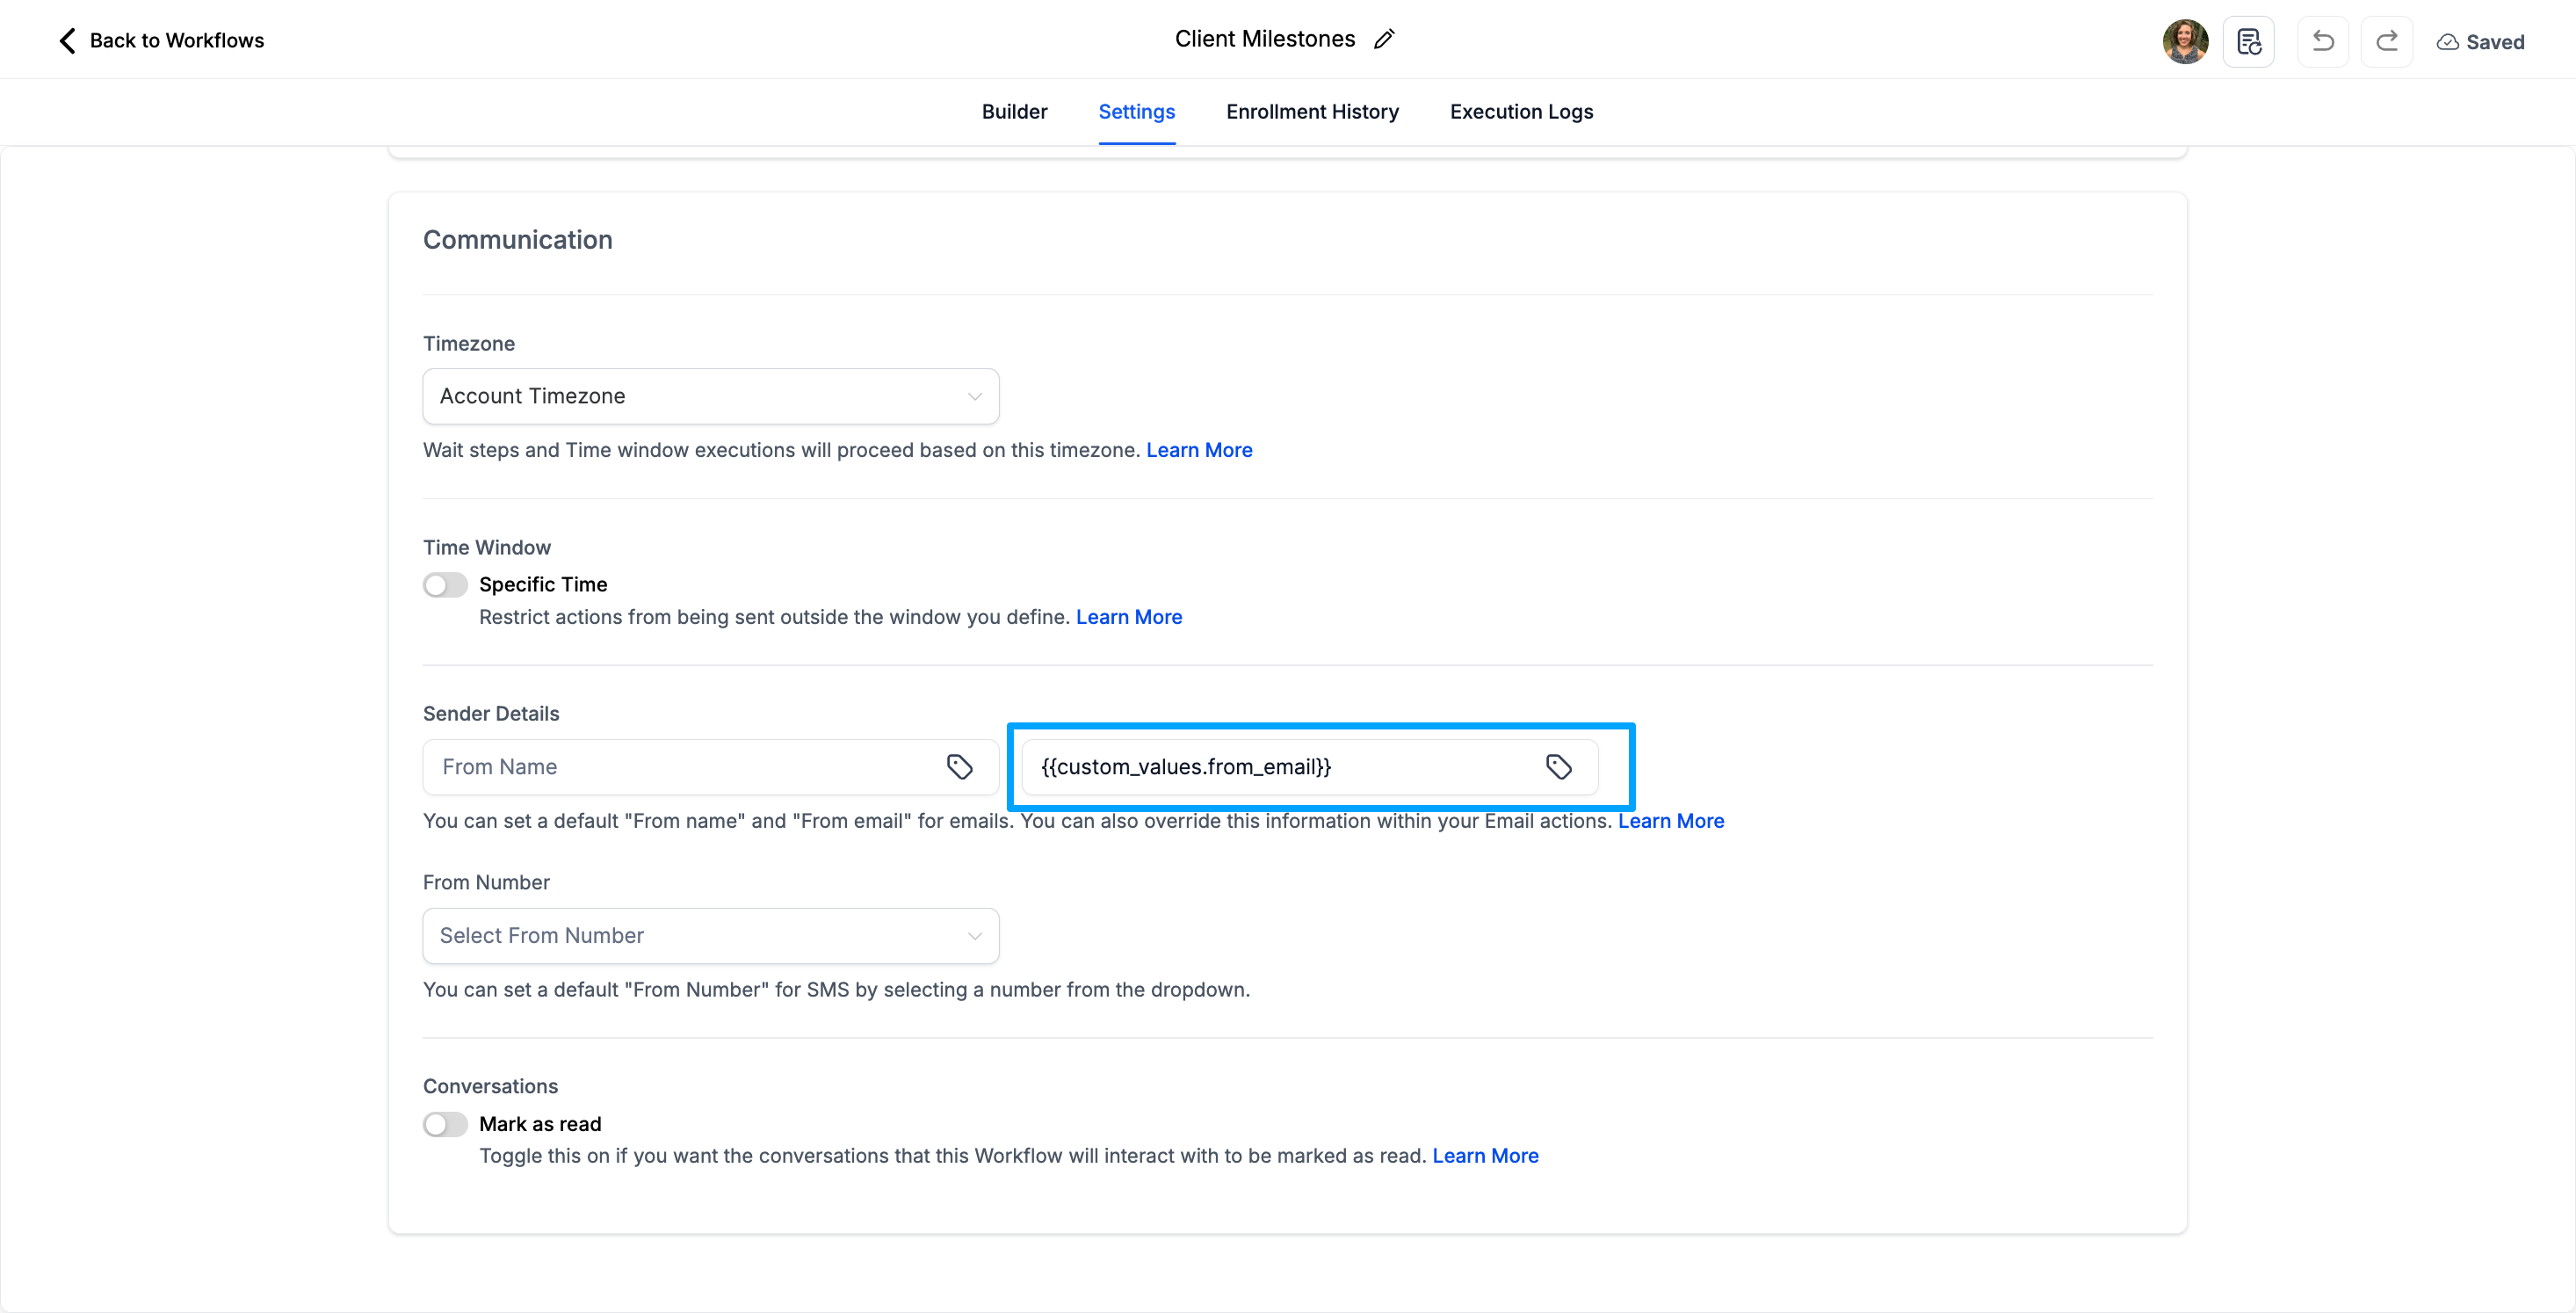Image resolution: width=2576 pixels, height=1313 pixels.
Task: Click the tag icon in From Email field
Action: (x=1558, y=767)
